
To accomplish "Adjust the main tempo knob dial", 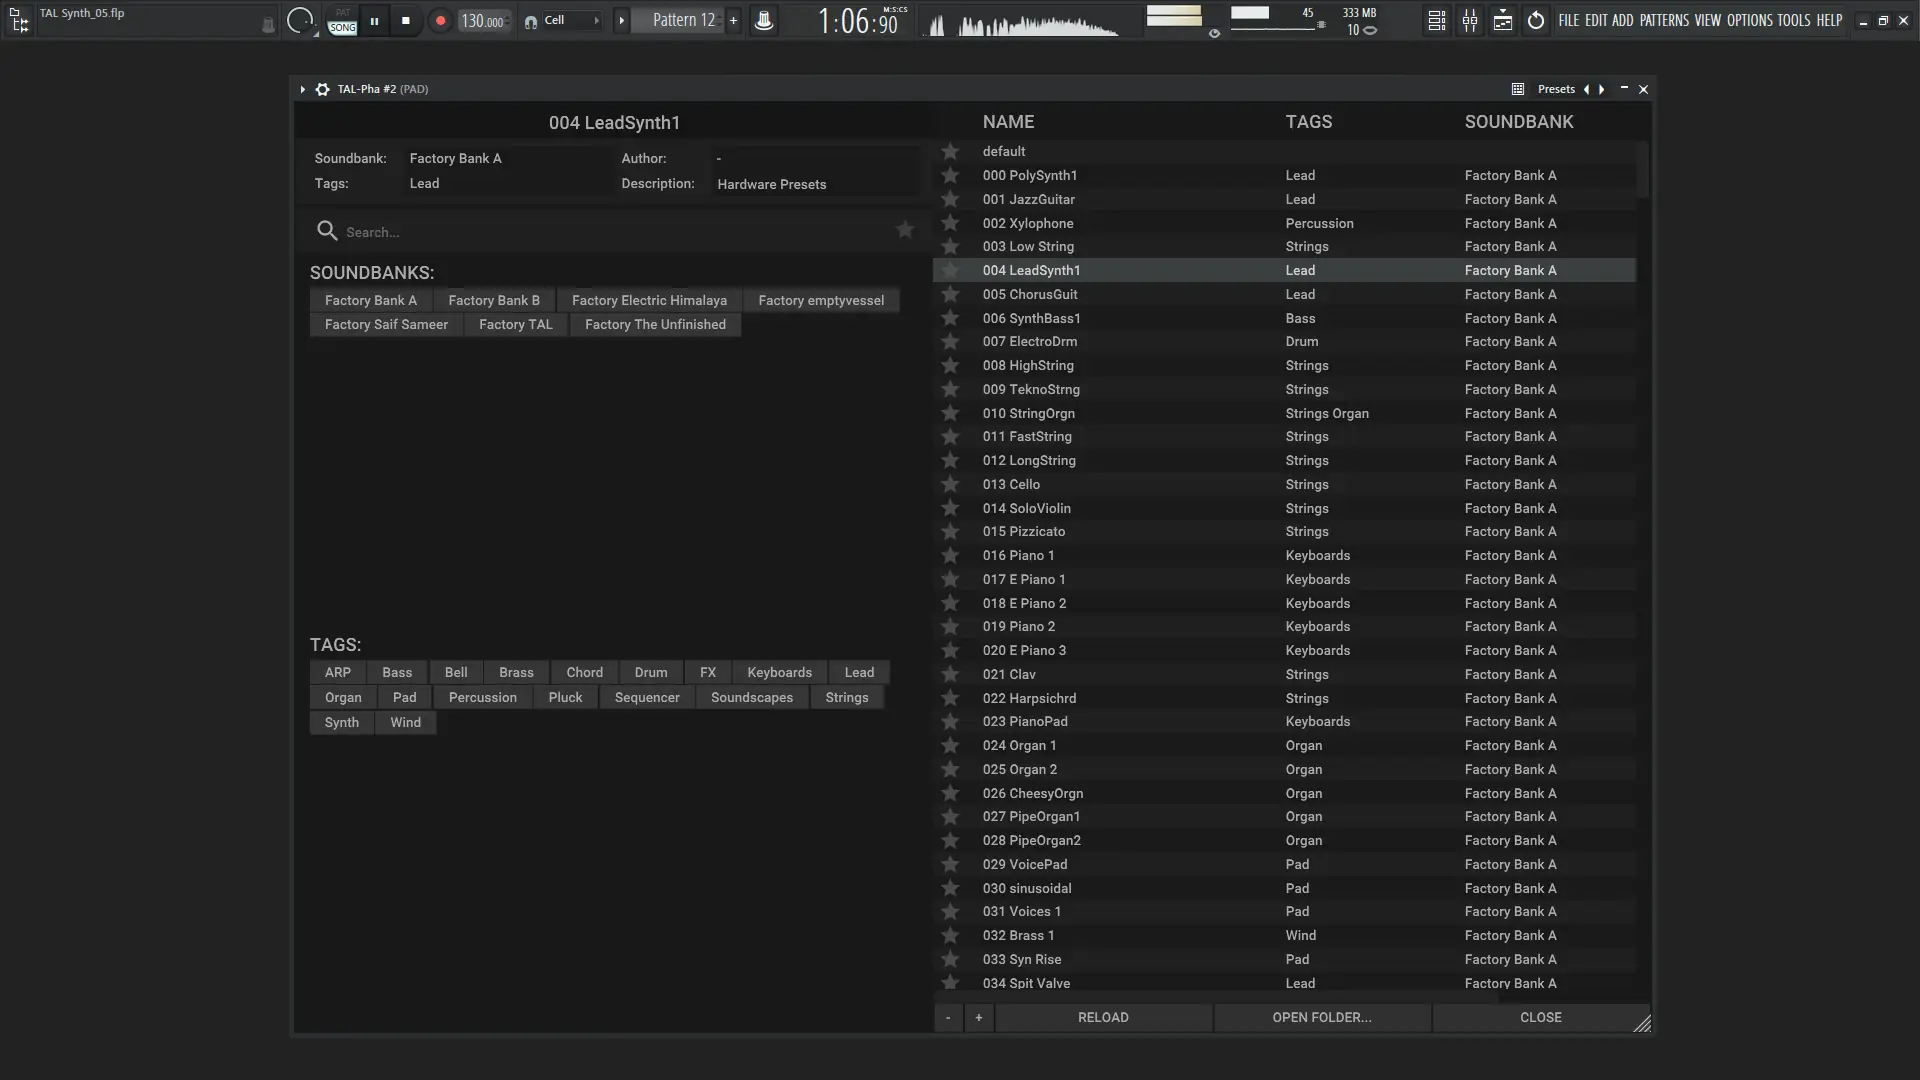I will click(x=299, y=20).
